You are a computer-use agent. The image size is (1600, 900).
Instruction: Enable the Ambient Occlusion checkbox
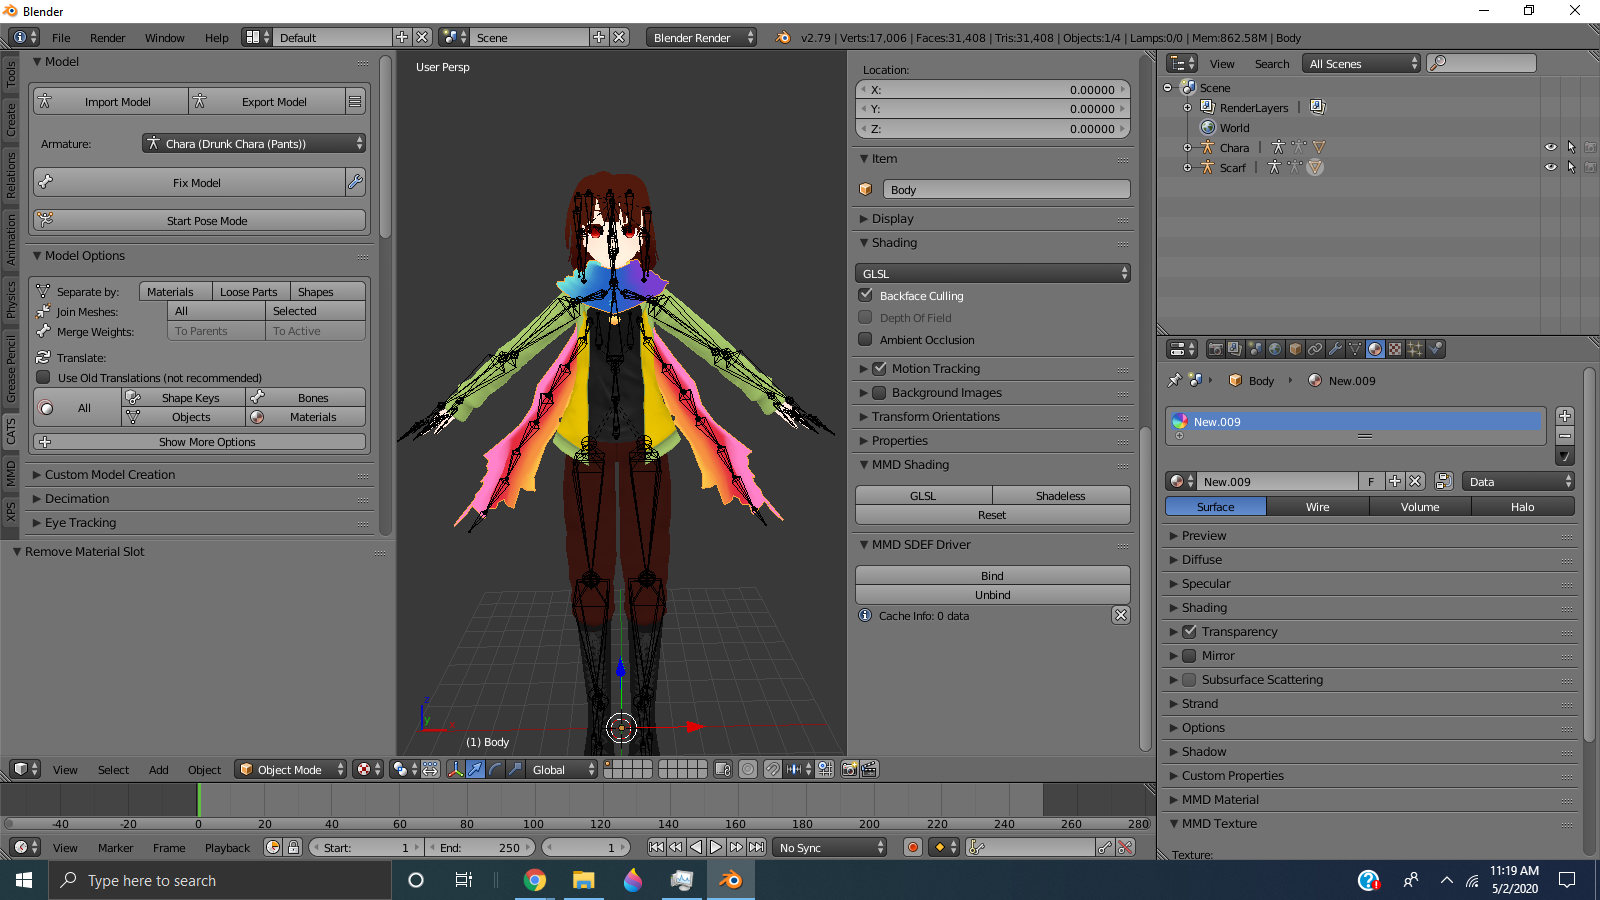[866, 339]
